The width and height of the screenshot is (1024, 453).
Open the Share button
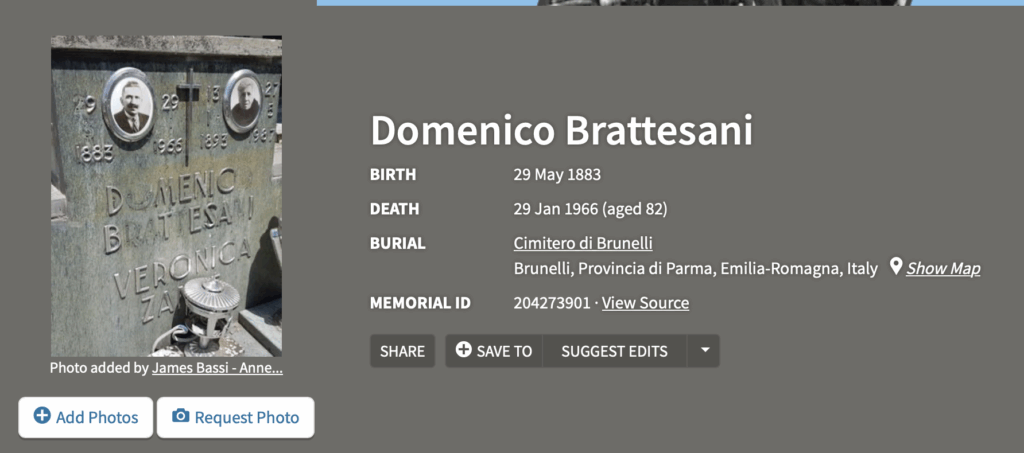click(402, 351)
